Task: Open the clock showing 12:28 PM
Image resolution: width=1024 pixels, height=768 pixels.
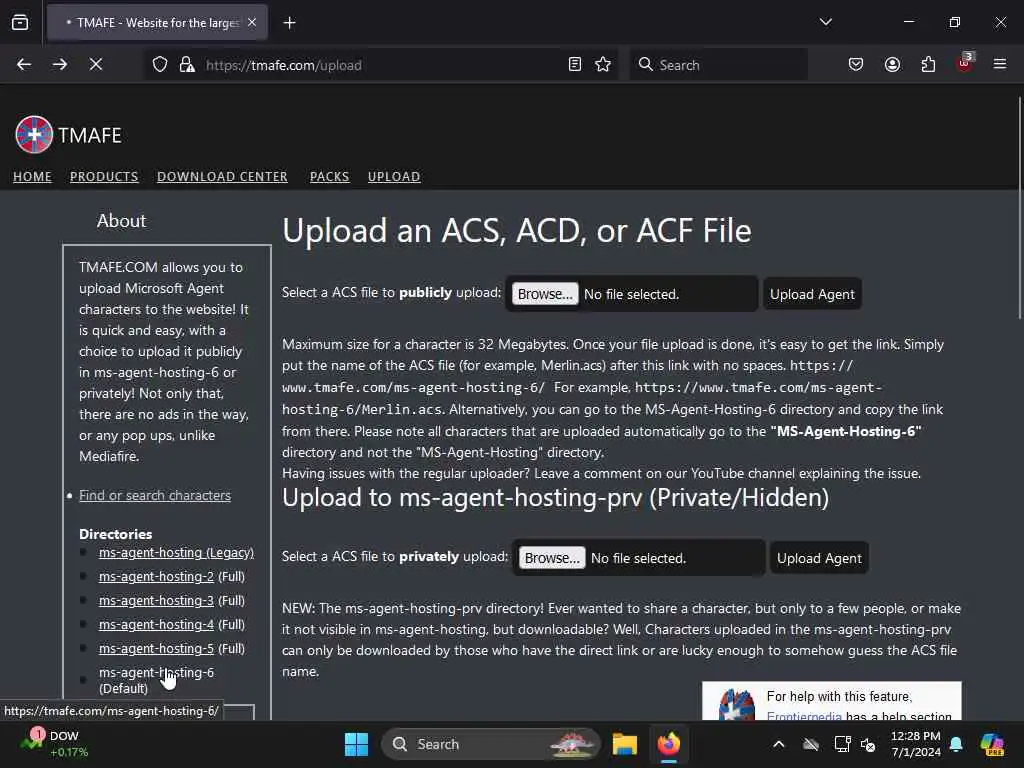Action: pyautogui.click(x=916, y=744)
